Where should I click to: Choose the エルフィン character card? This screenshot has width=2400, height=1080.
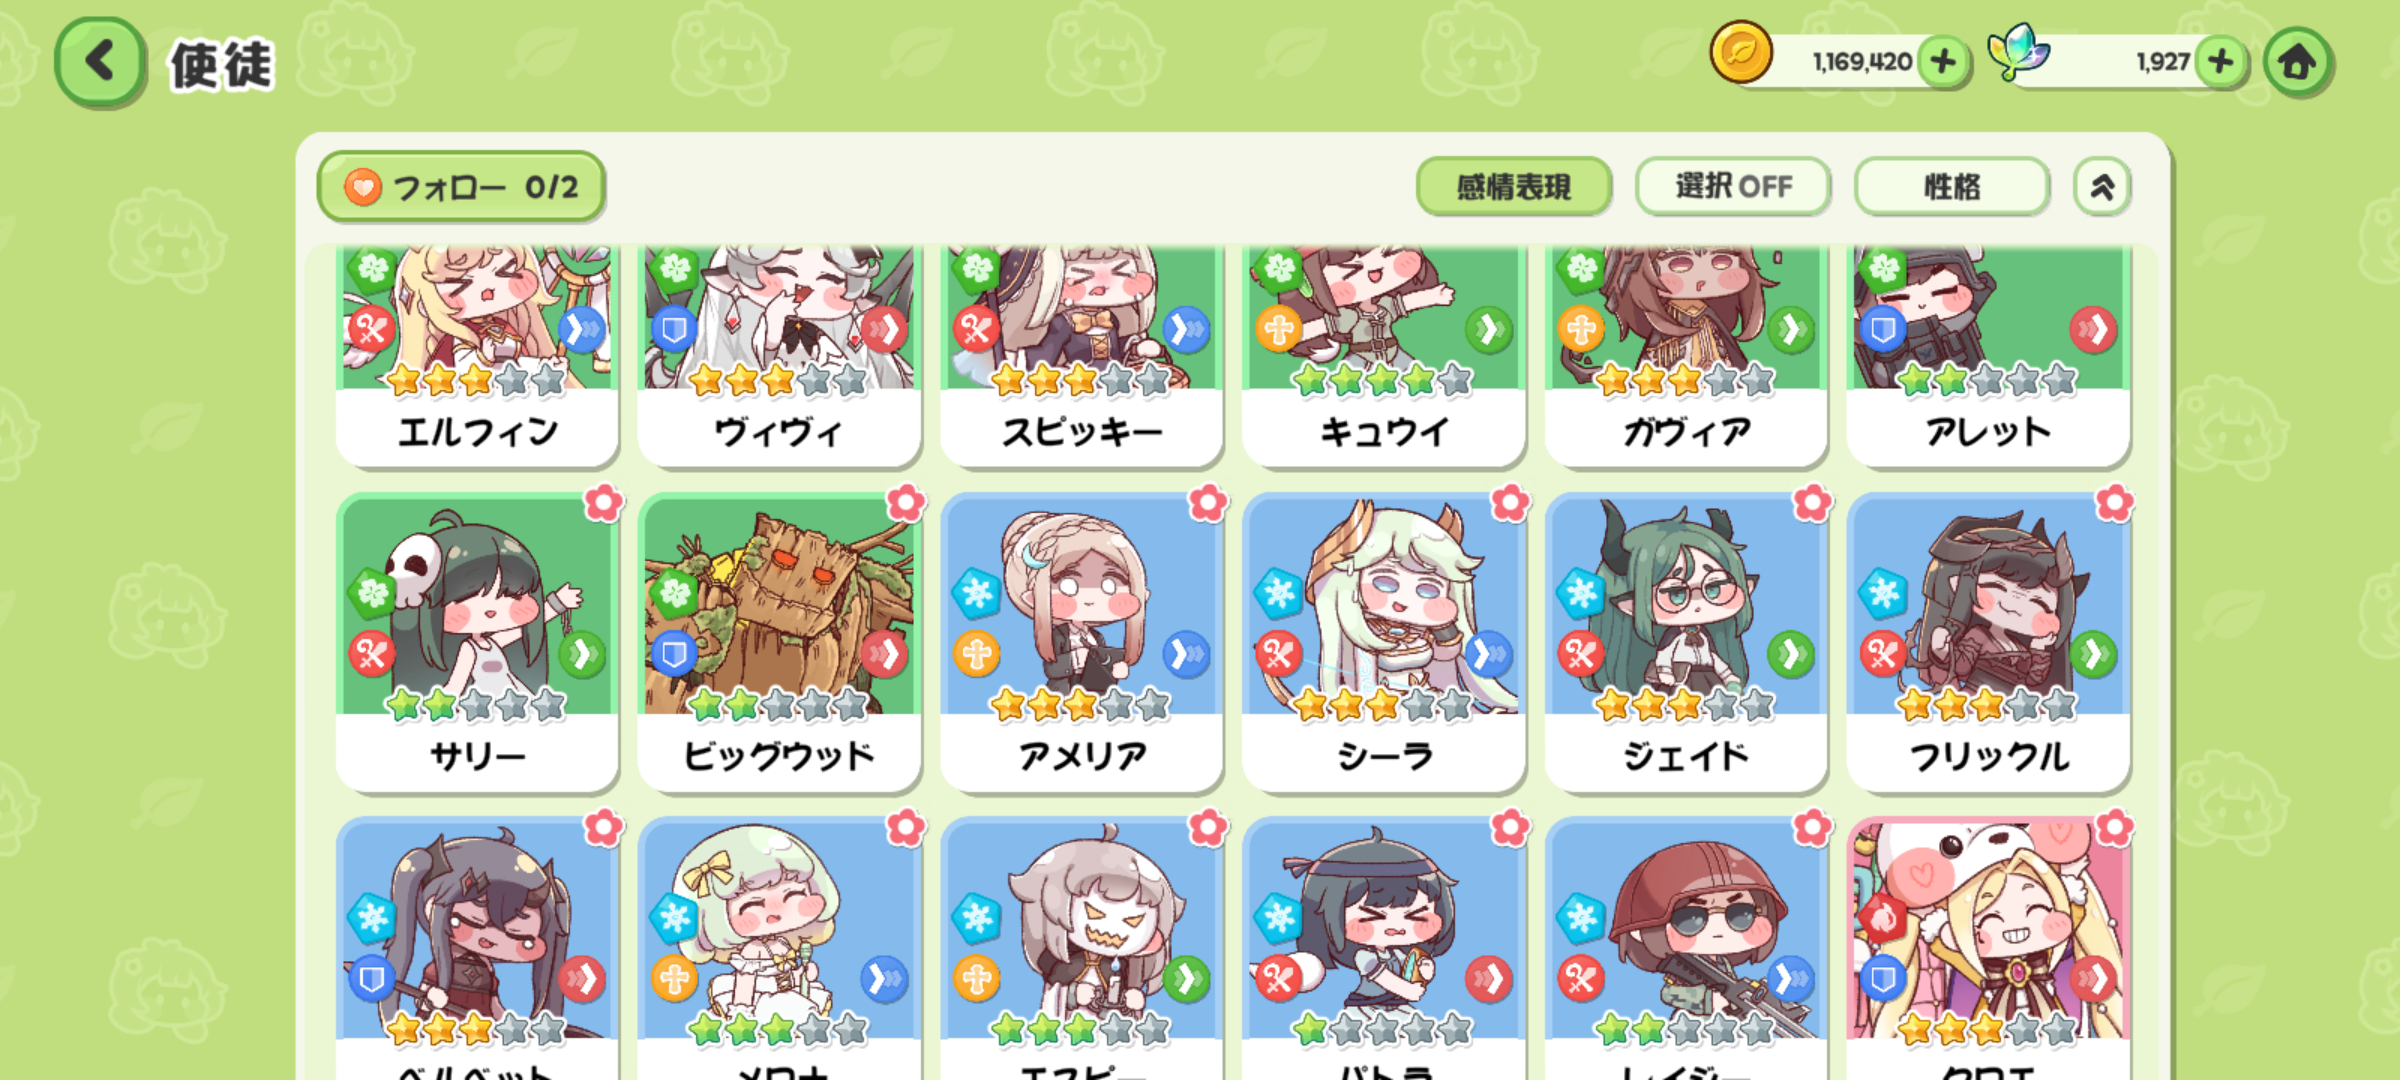(x=478, y=356)
